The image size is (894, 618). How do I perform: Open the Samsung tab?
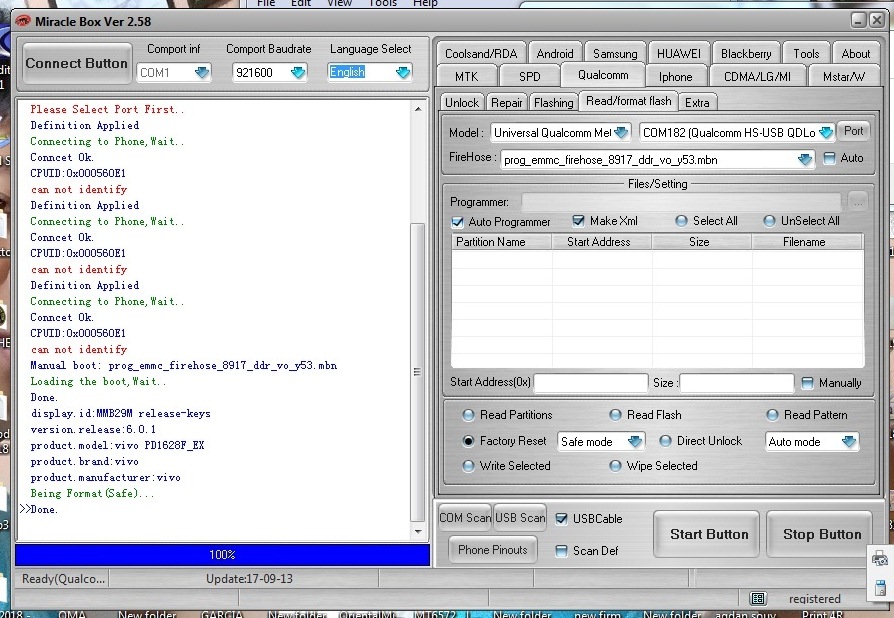click(x=615, y=54)
